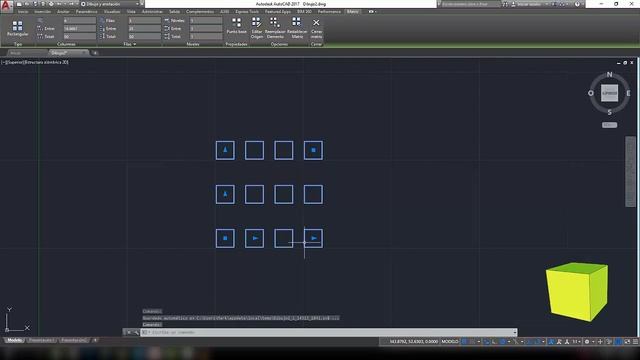Click the bottom-left square base grip
Viewport: 640px width, 360px height.
(x=225, y=238)
